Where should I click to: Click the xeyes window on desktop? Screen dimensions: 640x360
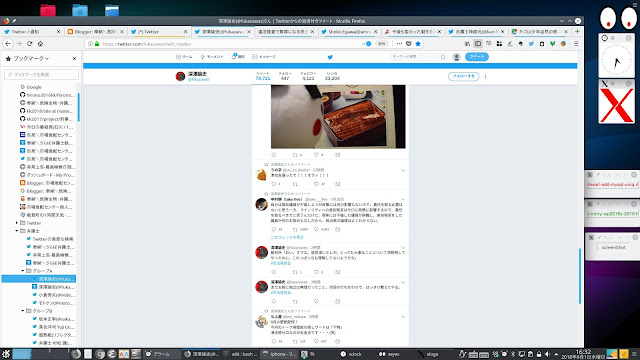coord(618,18)
